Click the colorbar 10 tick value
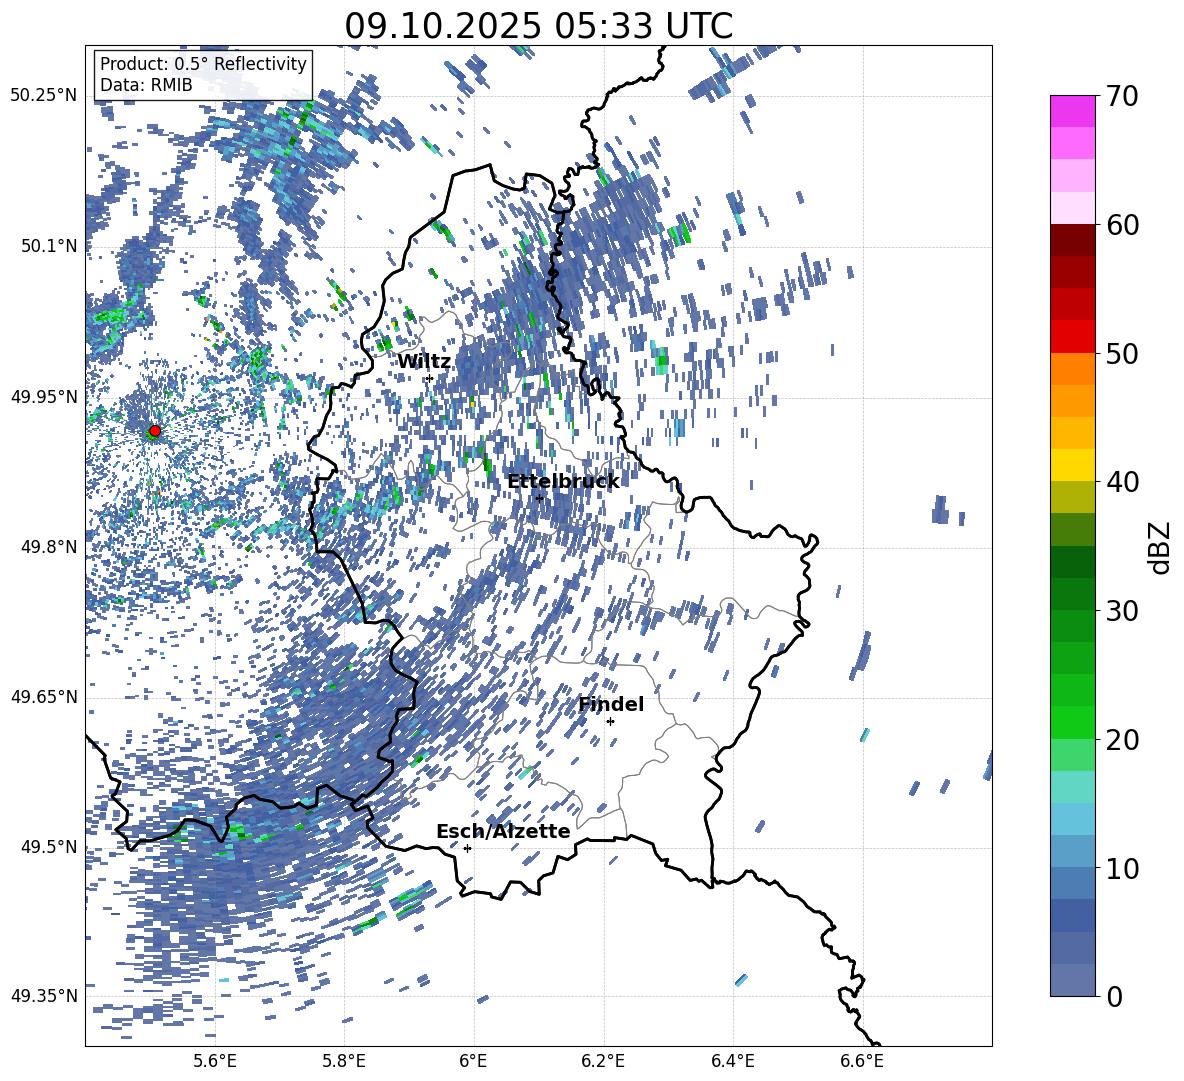The image size is (1184, 1081). tap(1122, 868)
